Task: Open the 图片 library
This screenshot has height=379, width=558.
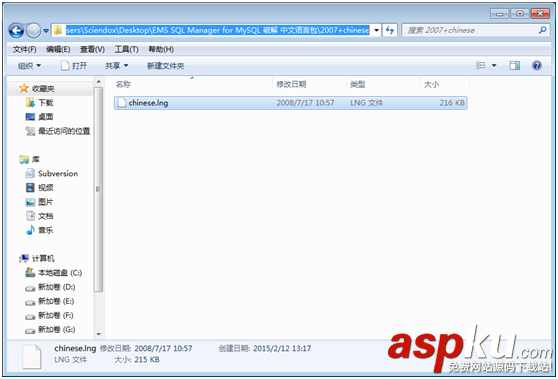Action: point(46,202)
